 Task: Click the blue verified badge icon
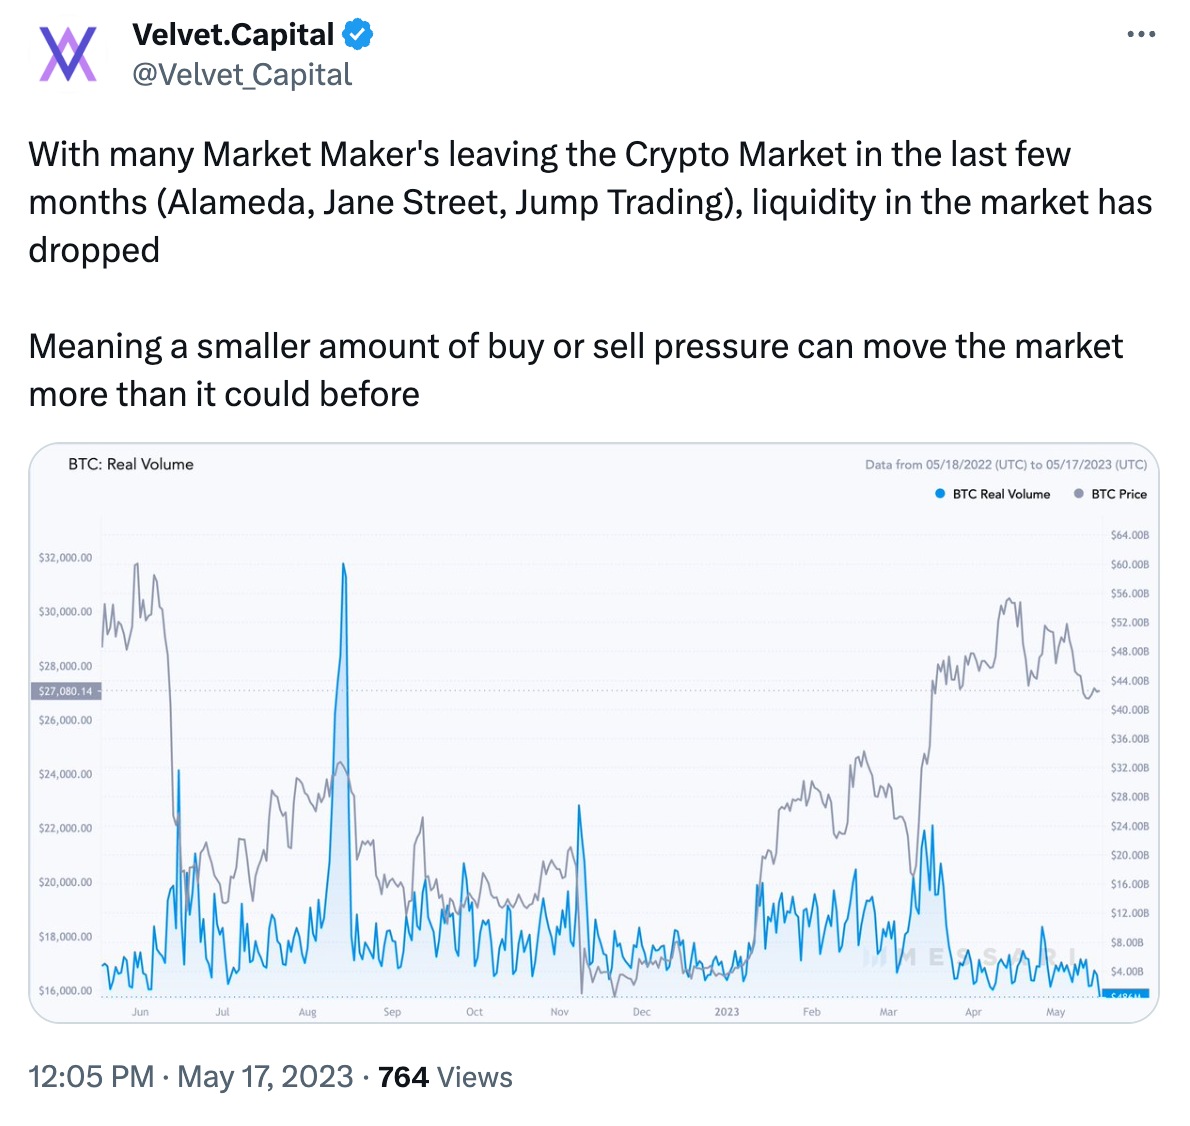(x=357, y=35)
